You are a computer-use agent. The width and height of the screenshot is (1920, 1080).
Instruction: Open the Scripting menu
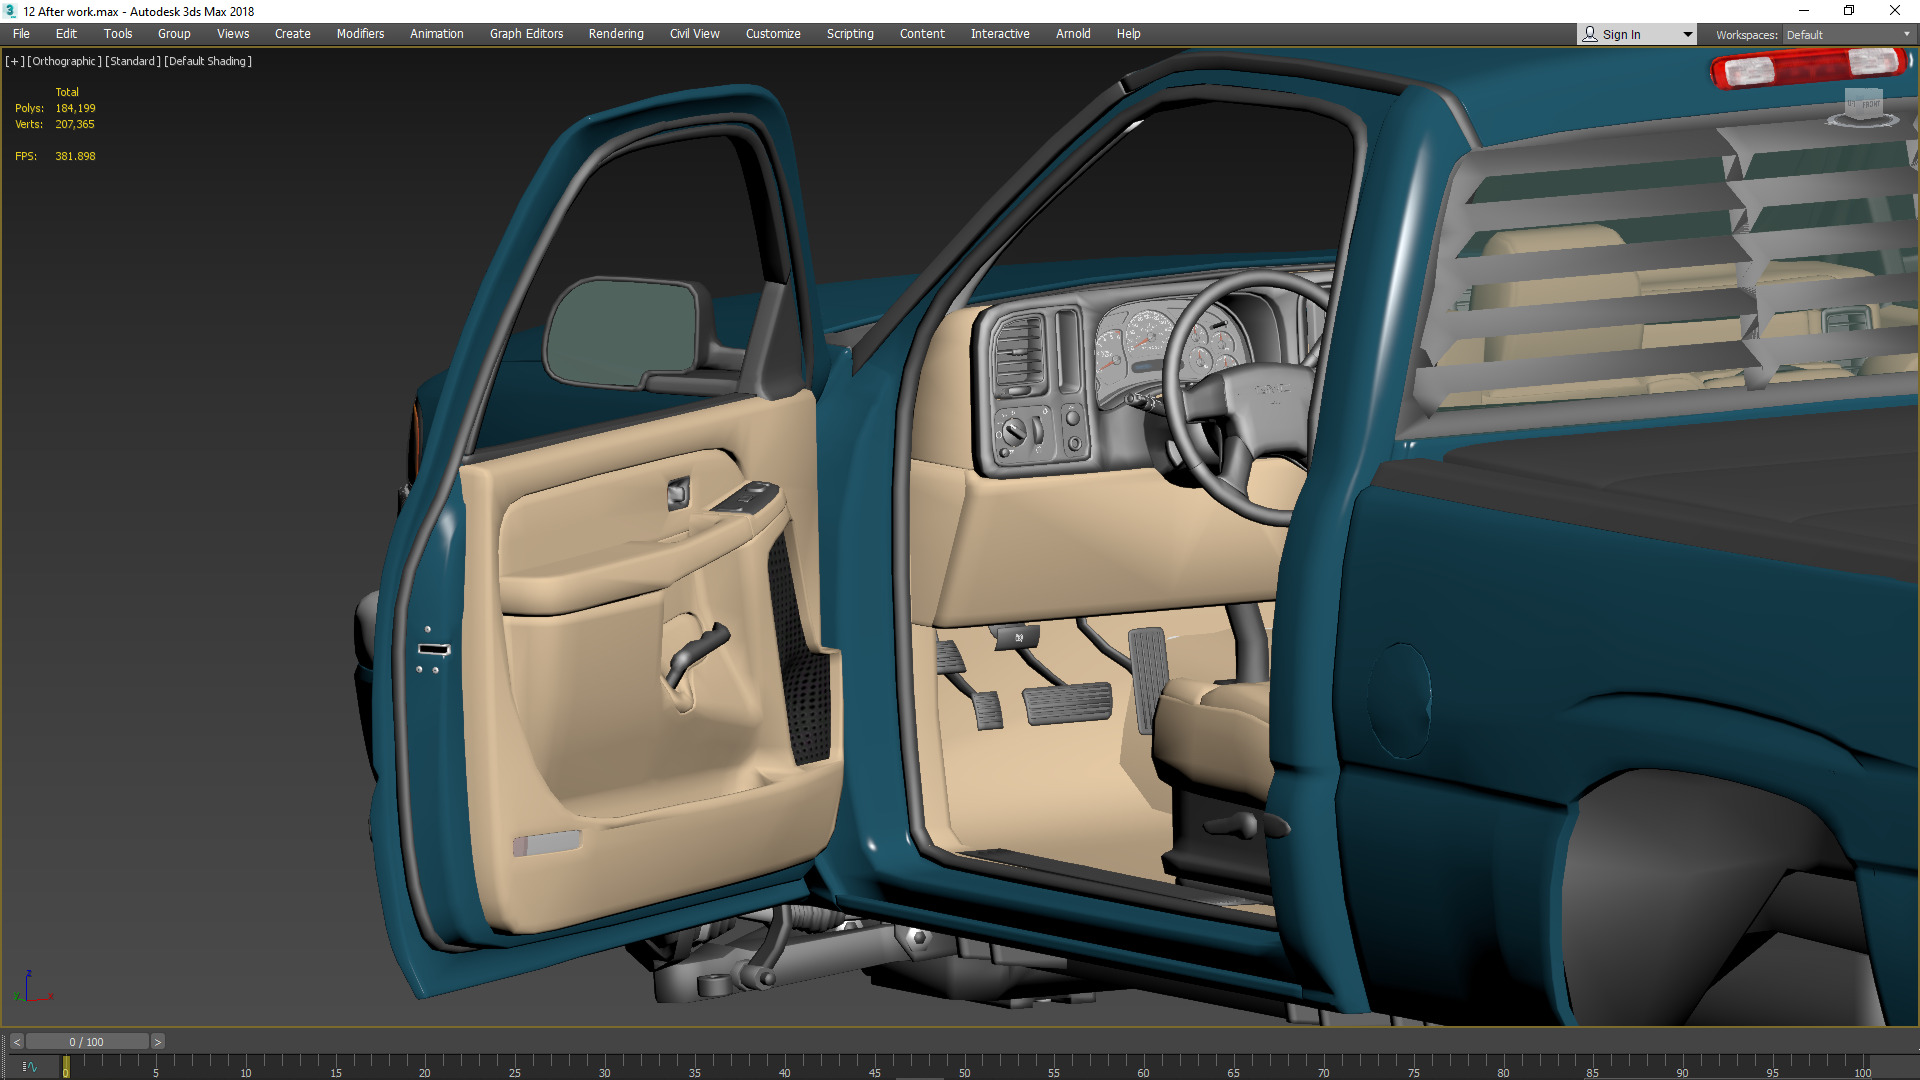849,34
